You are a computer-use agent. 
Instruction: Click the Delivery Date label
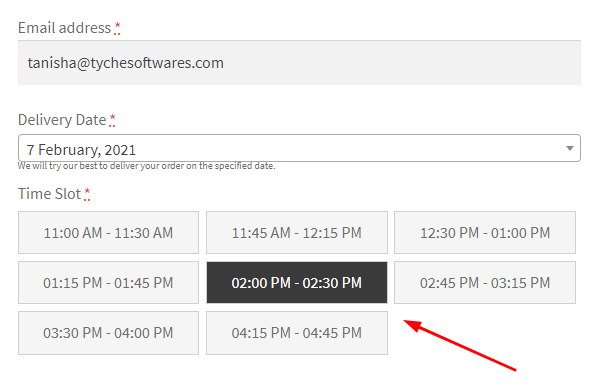(62, 120)
